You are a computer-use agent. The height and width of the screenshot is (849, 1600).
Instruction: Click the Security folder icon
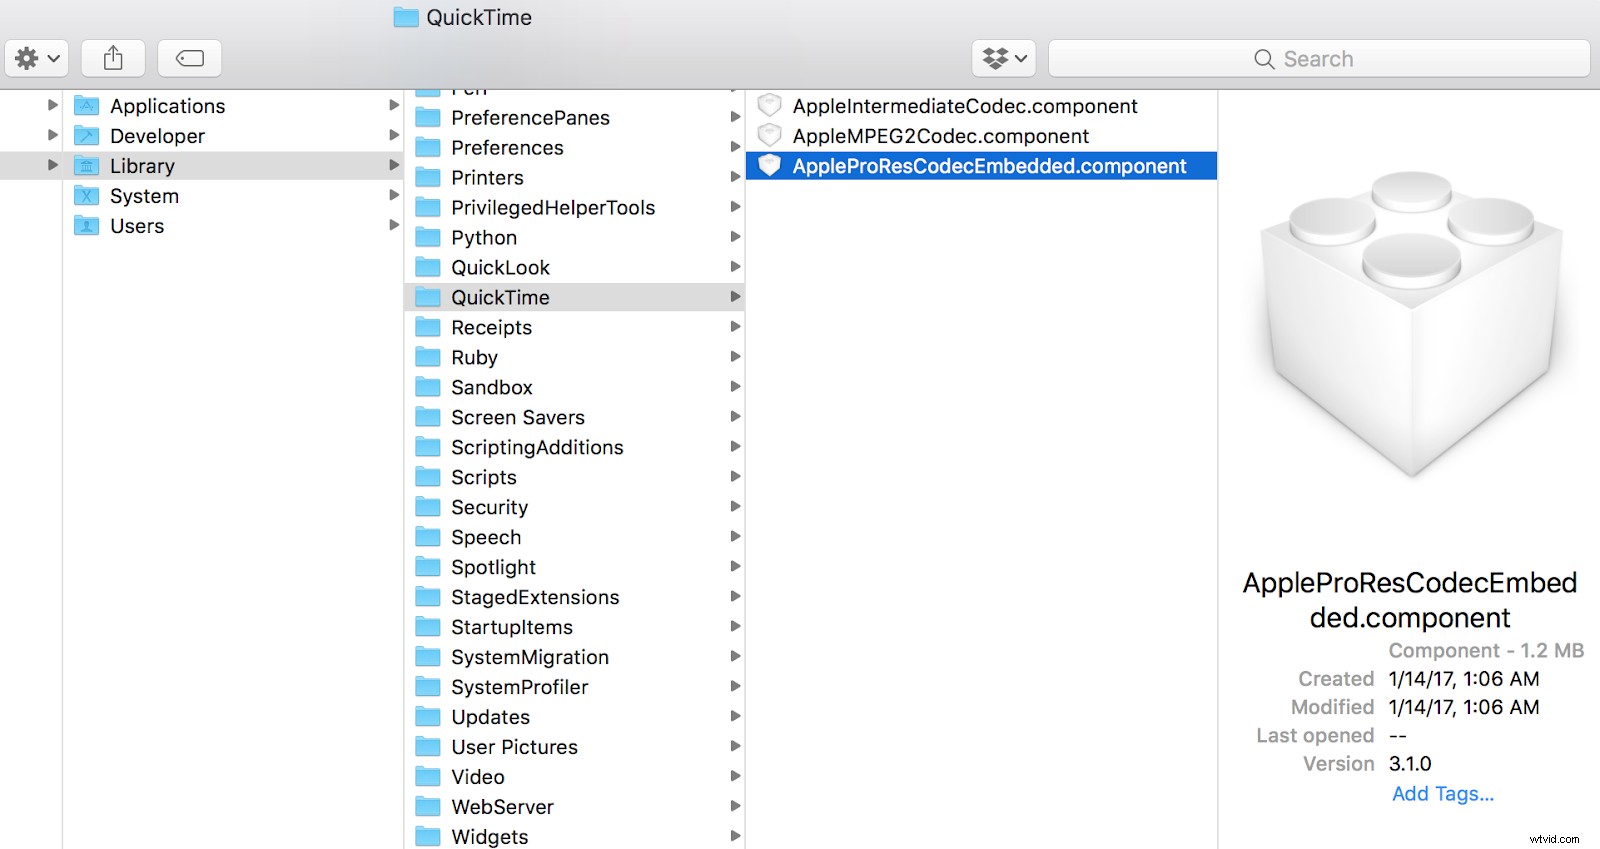tap(428, 508)
